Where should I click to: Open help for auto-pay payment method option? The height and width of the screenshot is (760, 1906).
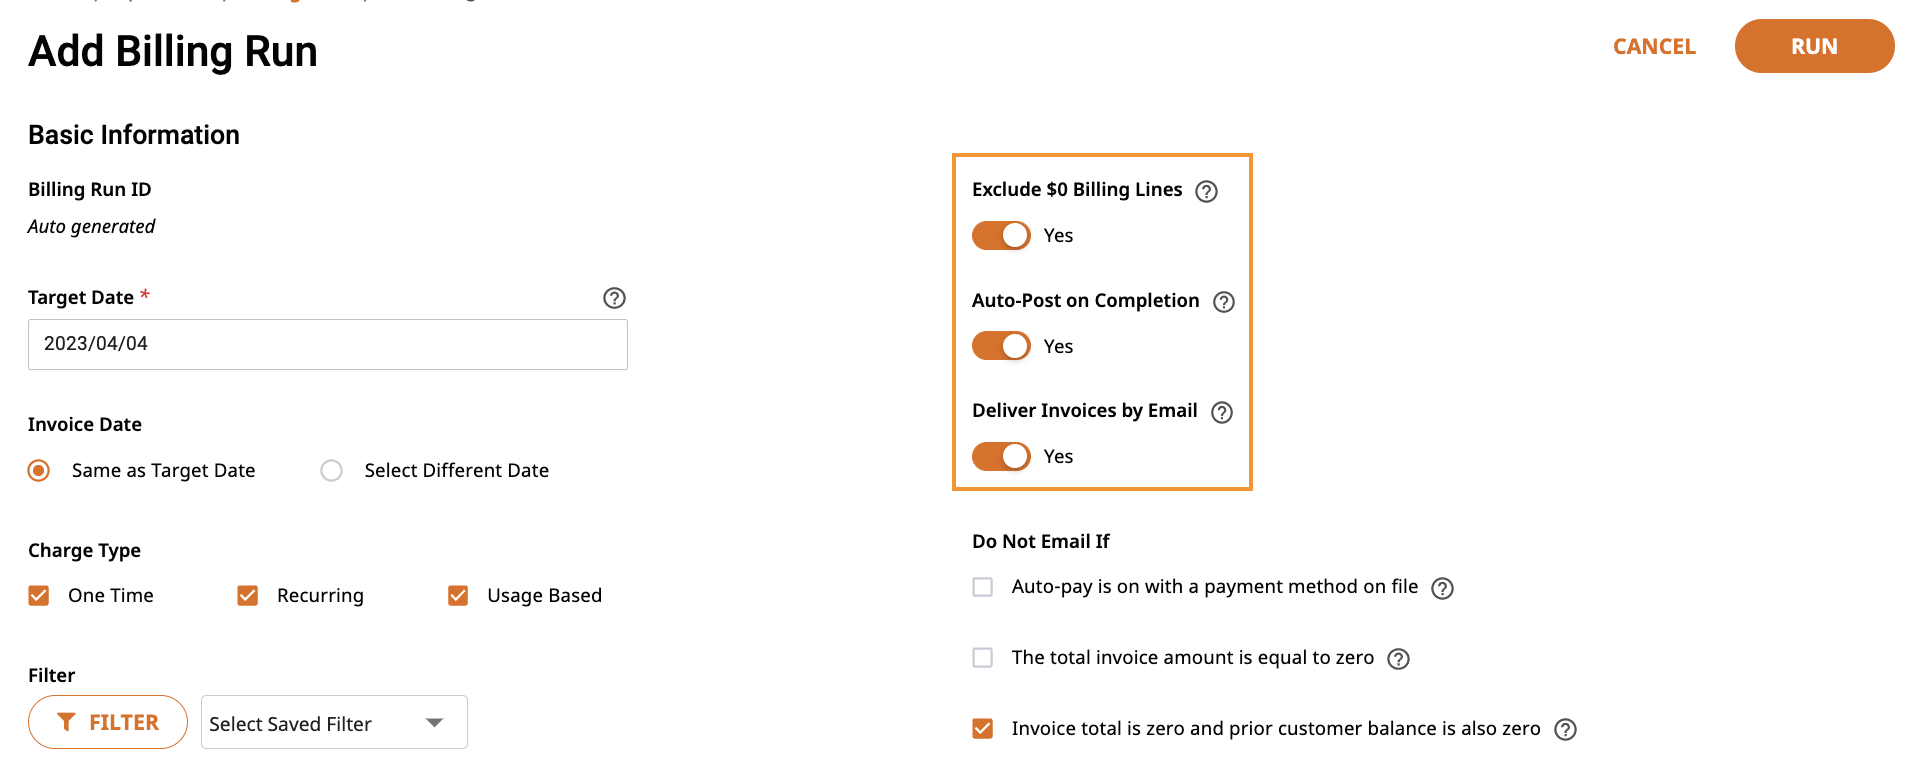[x=1442, y=588]
